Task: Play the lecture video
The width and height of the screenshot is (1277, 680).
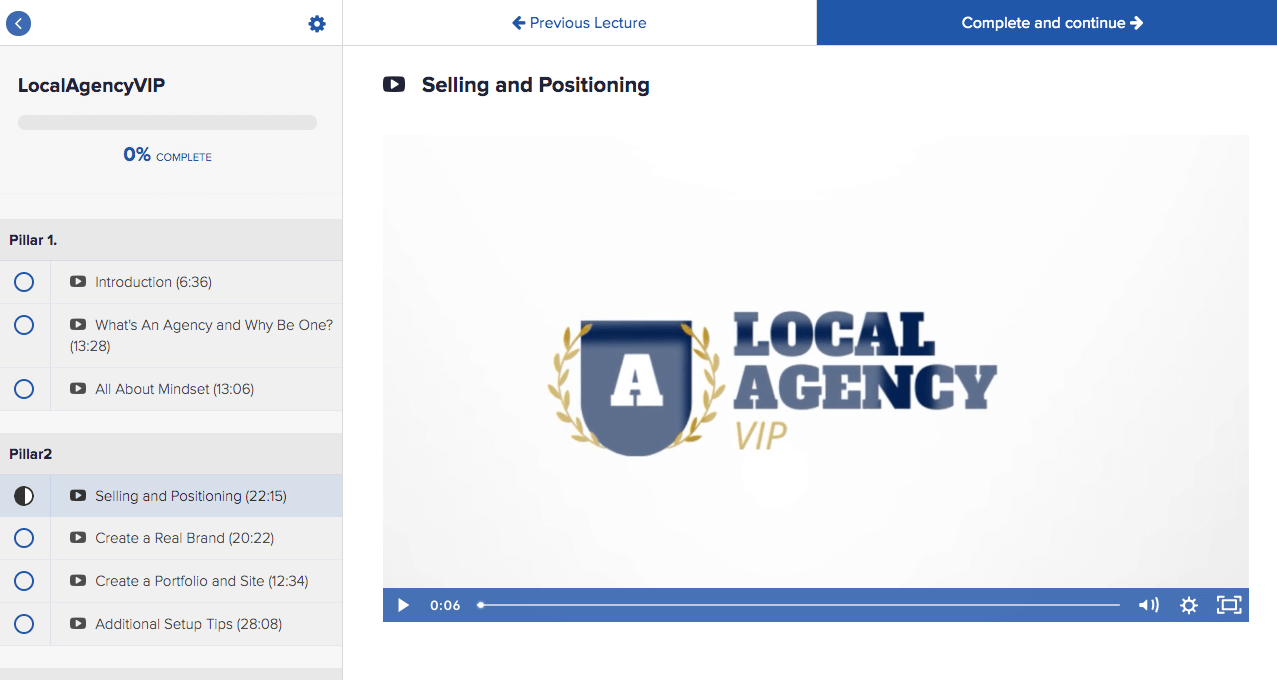Action: click(403, 605)
